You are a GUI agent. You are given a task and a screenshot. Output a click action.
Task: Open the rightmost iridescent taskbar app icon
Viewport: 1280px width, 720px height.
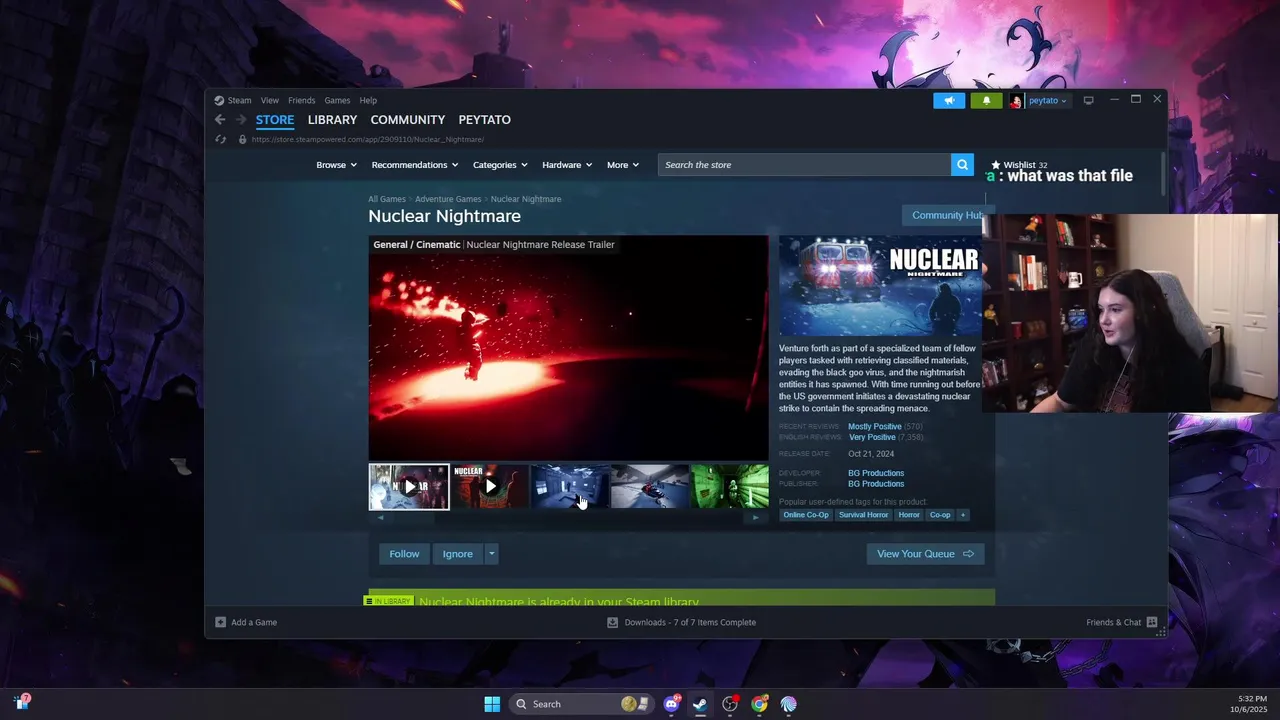789,704
